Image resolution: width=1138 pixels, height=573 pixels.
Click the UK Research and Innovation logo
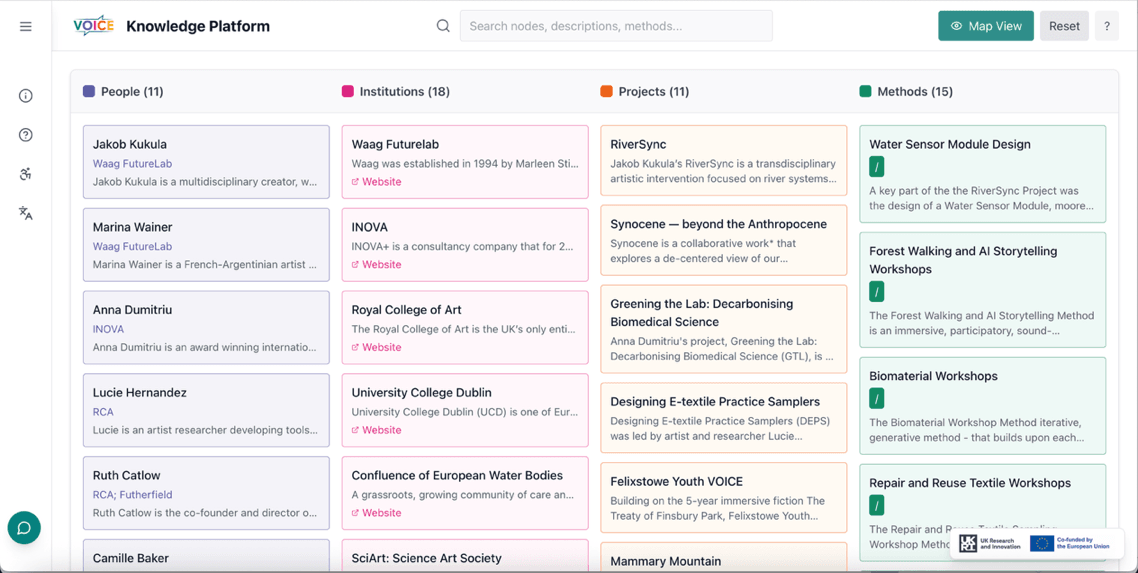pyautogui.click(x=990, y=543)
